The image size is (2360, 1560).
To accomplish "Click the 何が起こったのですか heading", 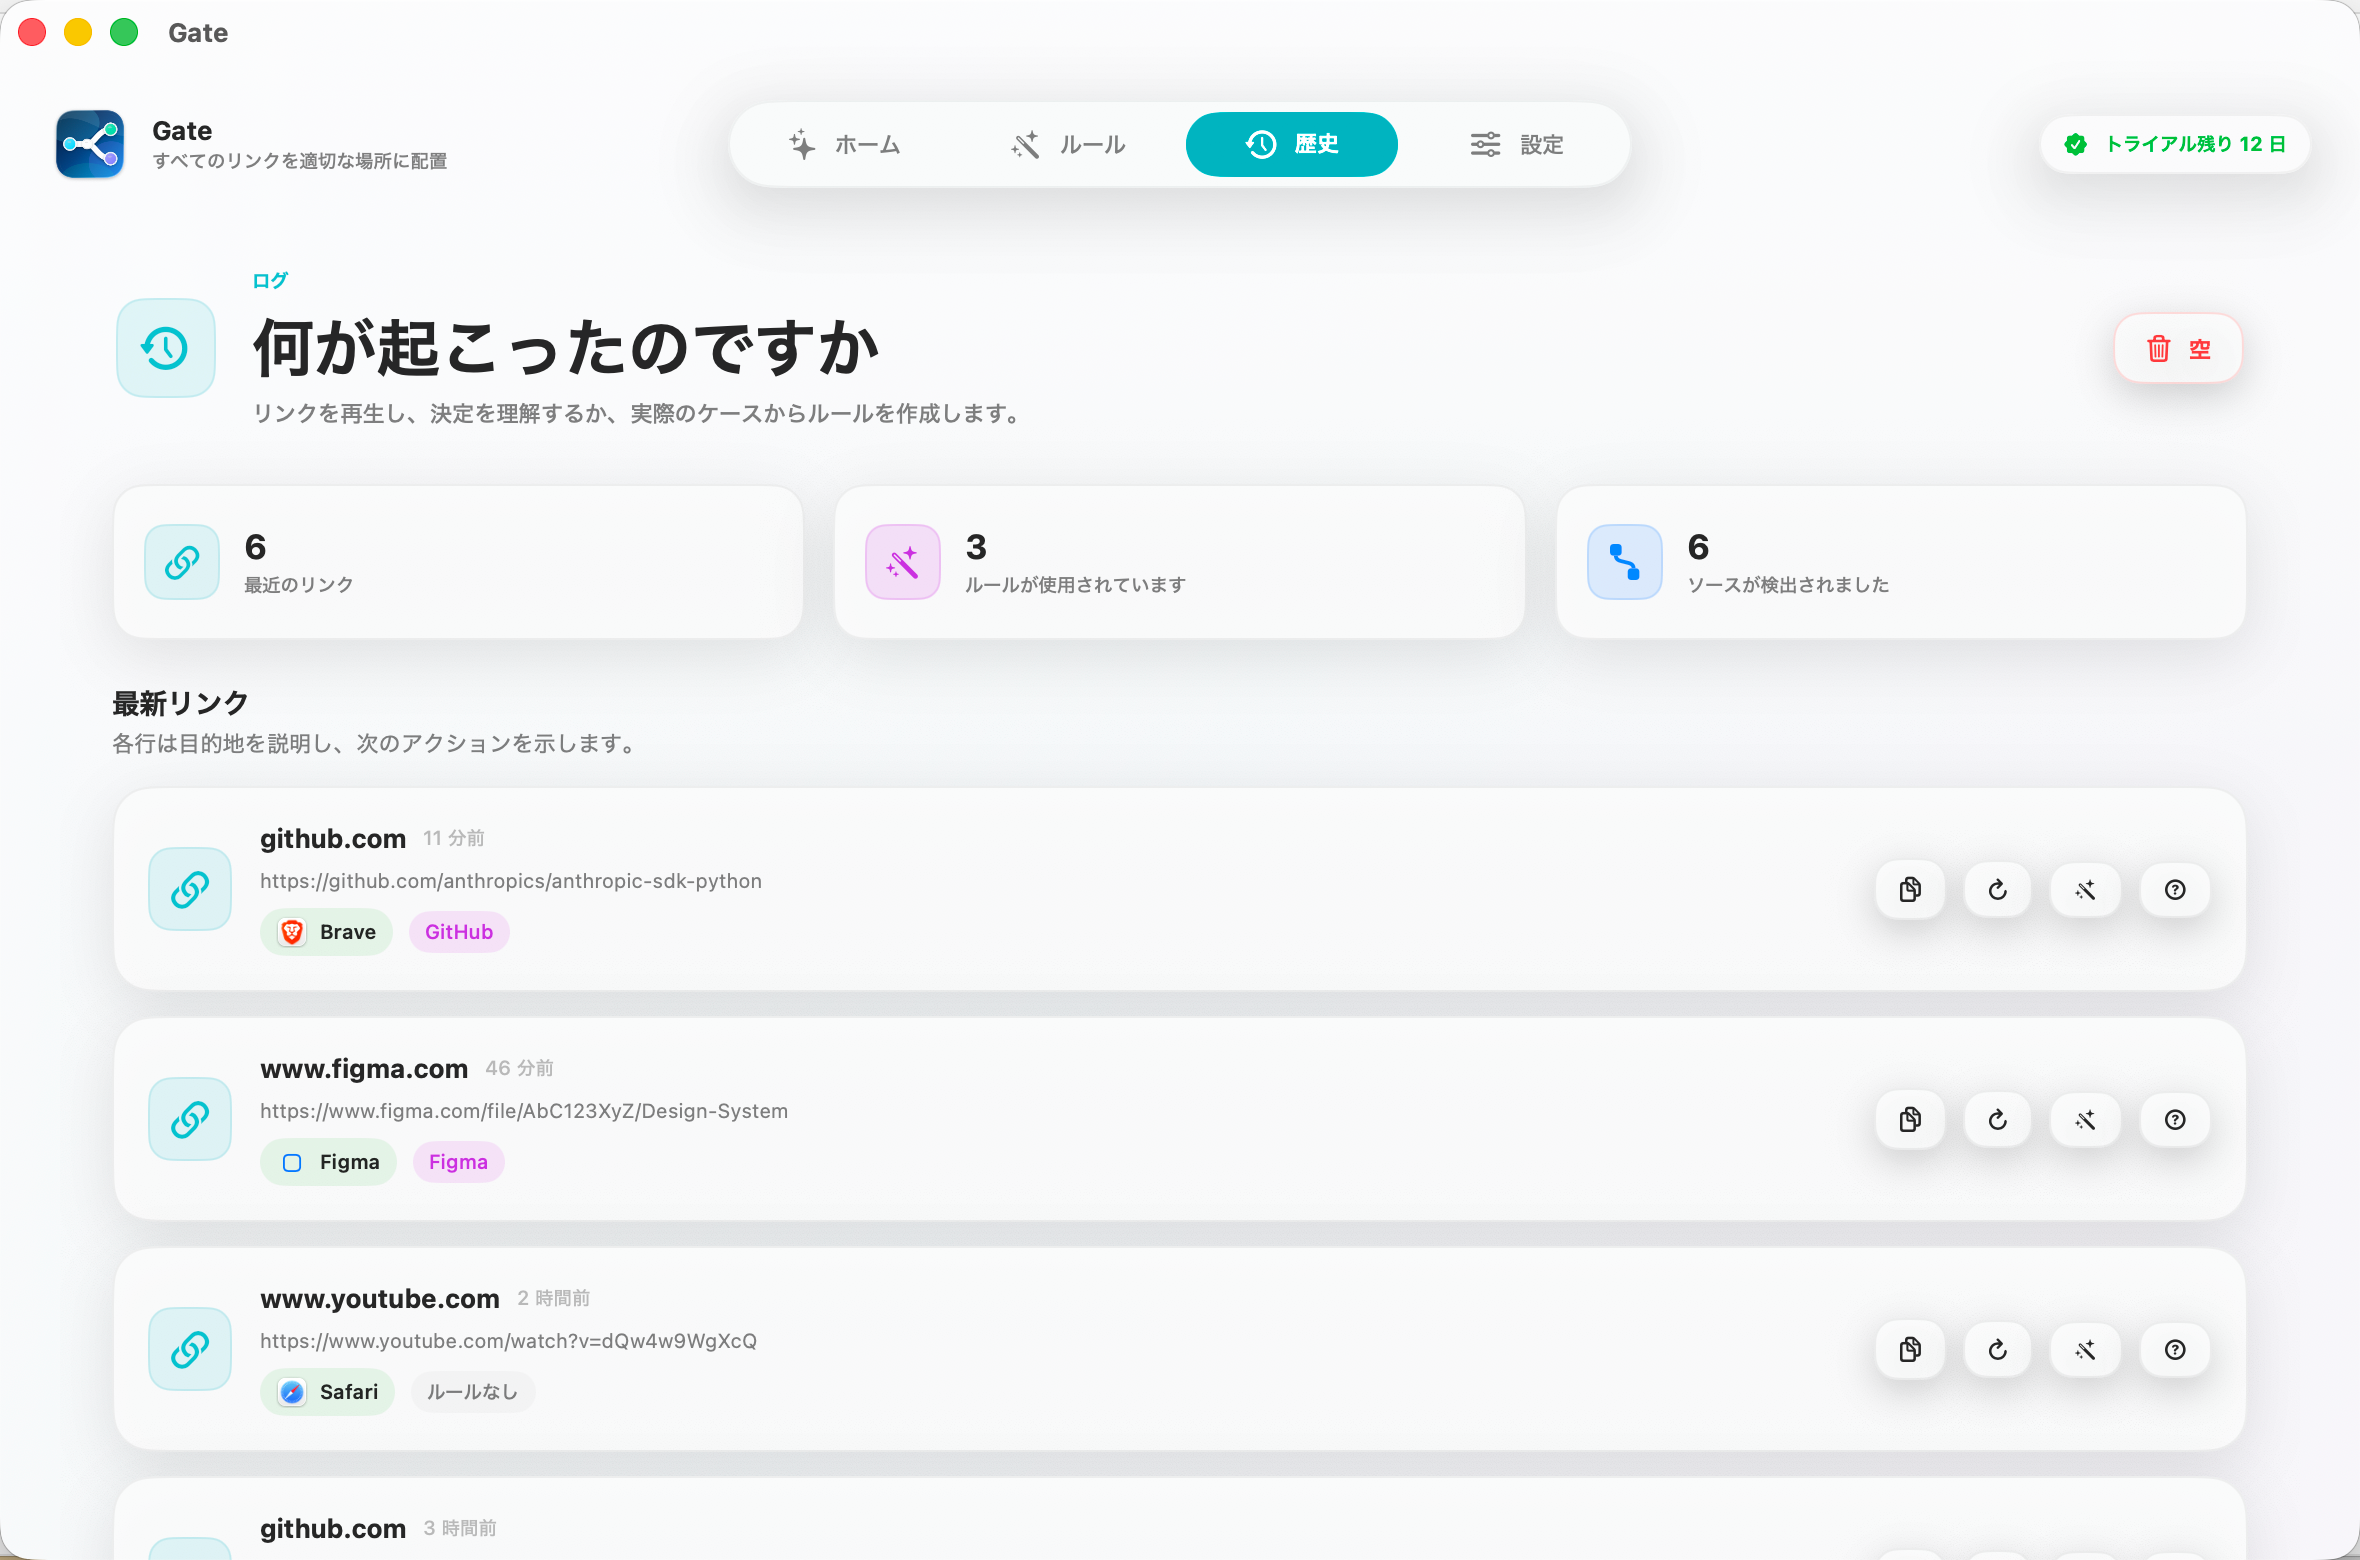I will [566, 348].
